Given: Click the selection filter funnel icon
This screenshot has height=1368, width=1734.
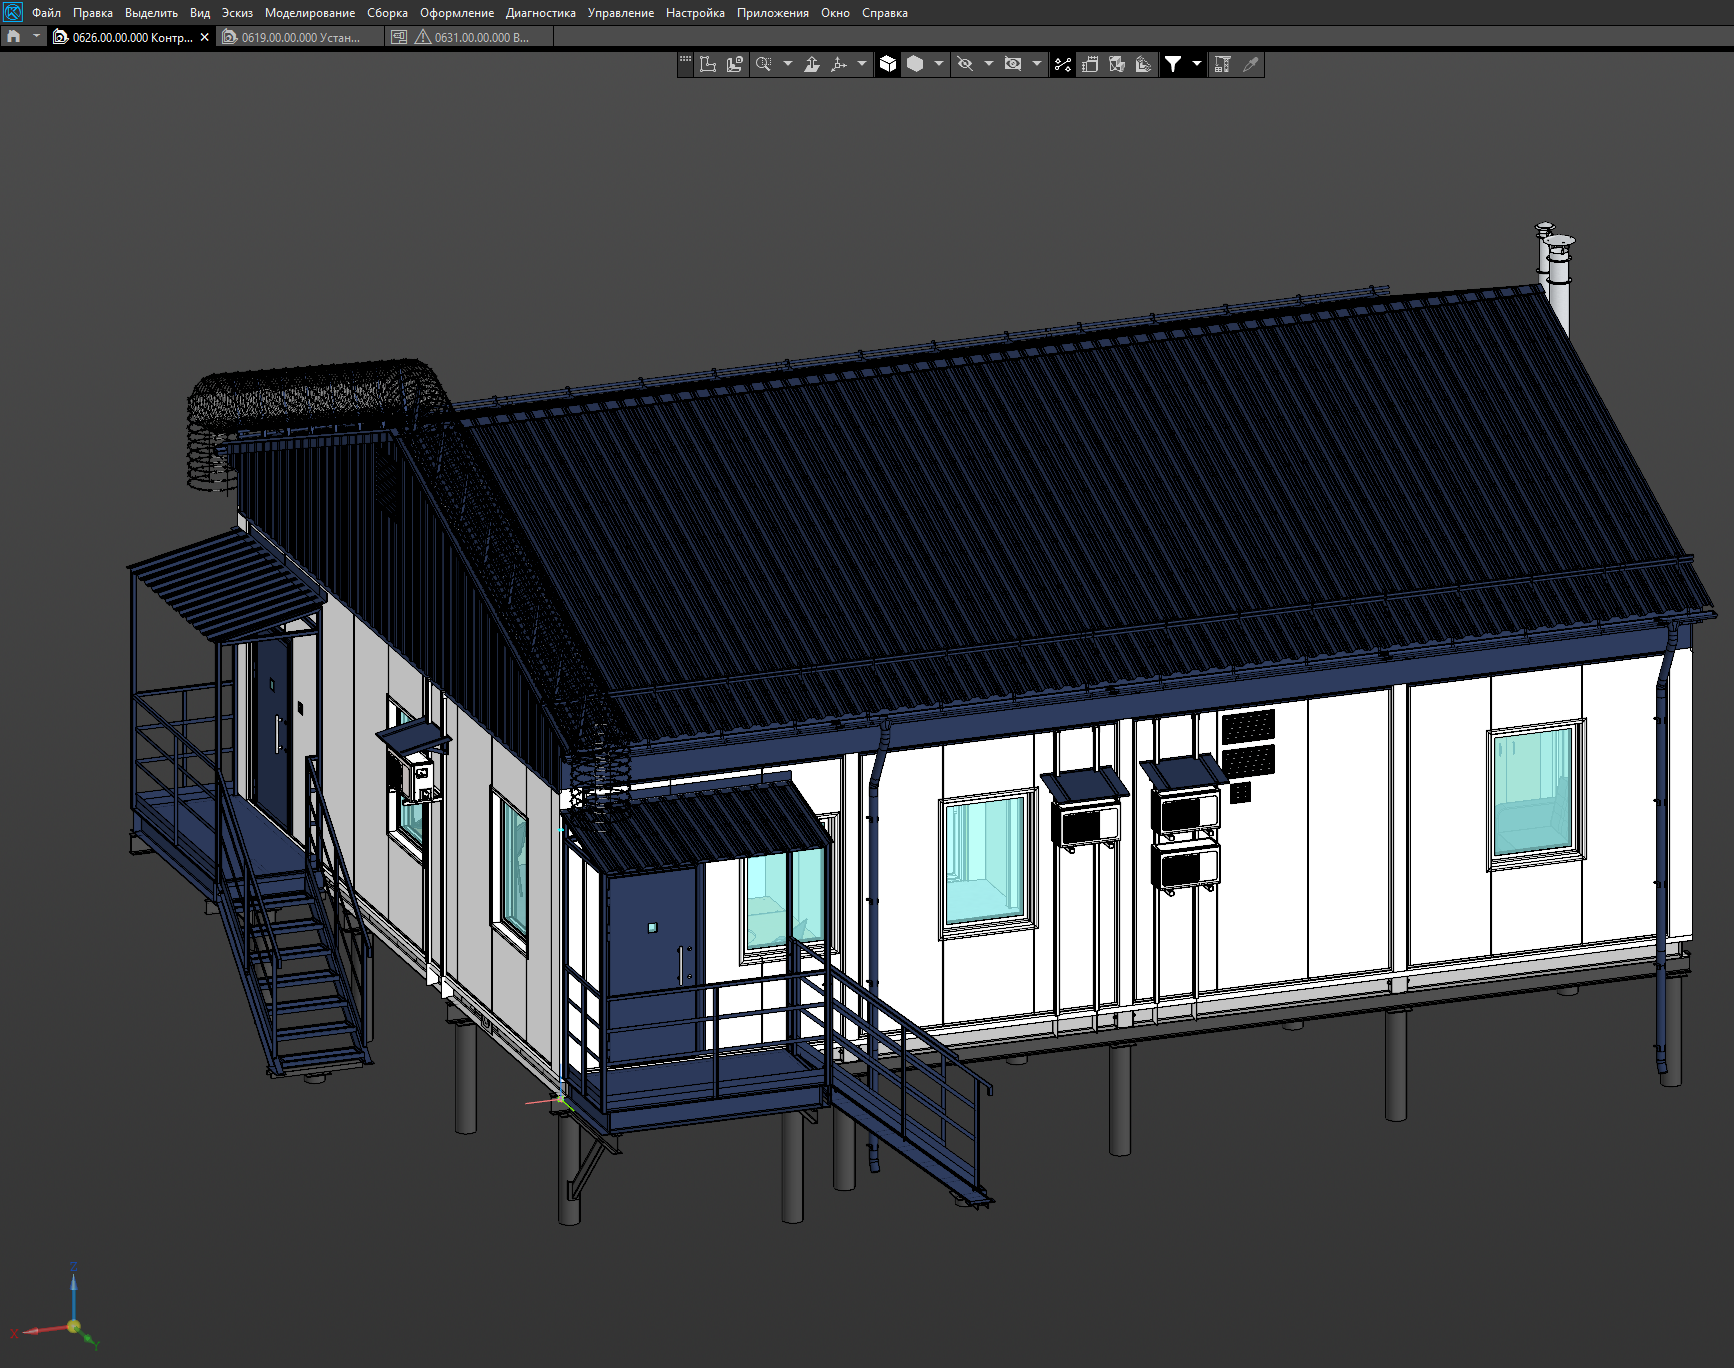Looking at the screenshot, I should pos(1173,65).
